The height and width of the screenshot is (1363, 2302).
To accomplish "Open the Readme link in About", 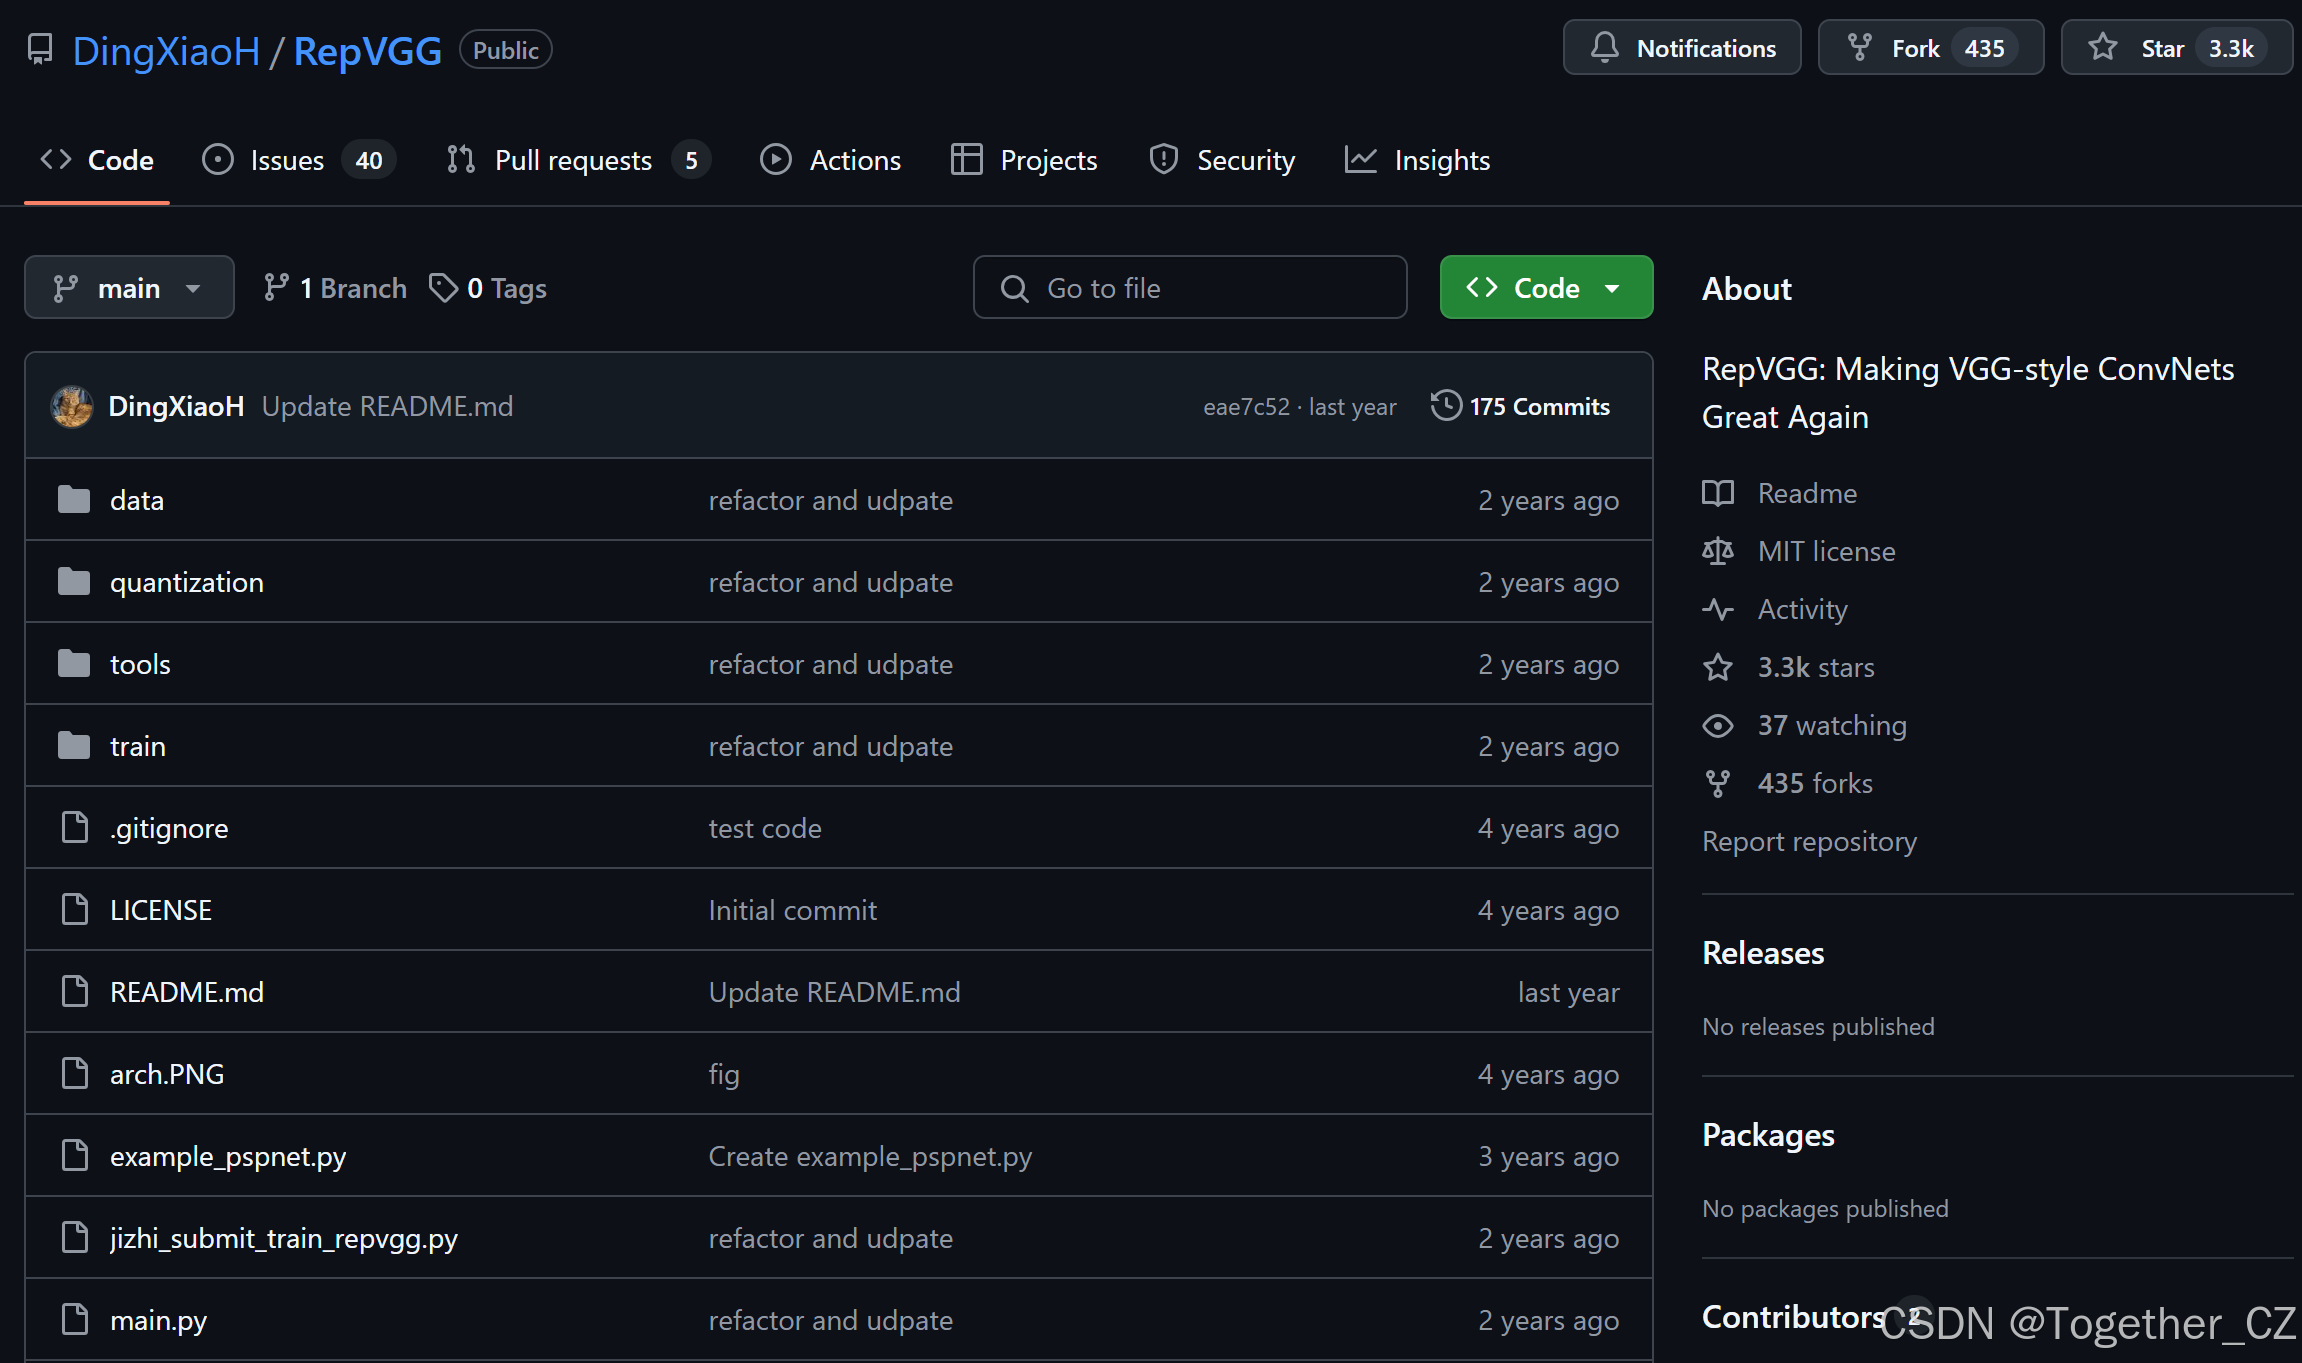I will point(1807,493).
